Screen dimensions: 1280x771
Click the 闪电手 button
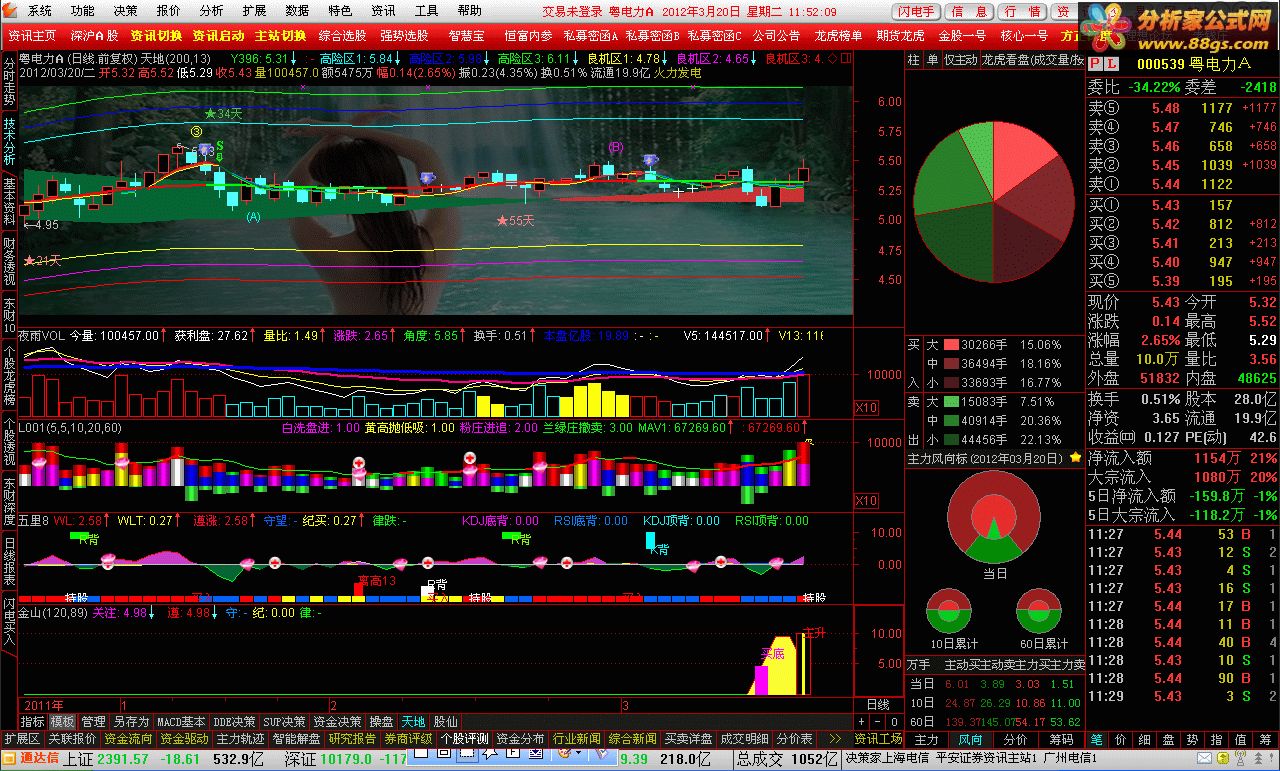(x=917, y=11)
